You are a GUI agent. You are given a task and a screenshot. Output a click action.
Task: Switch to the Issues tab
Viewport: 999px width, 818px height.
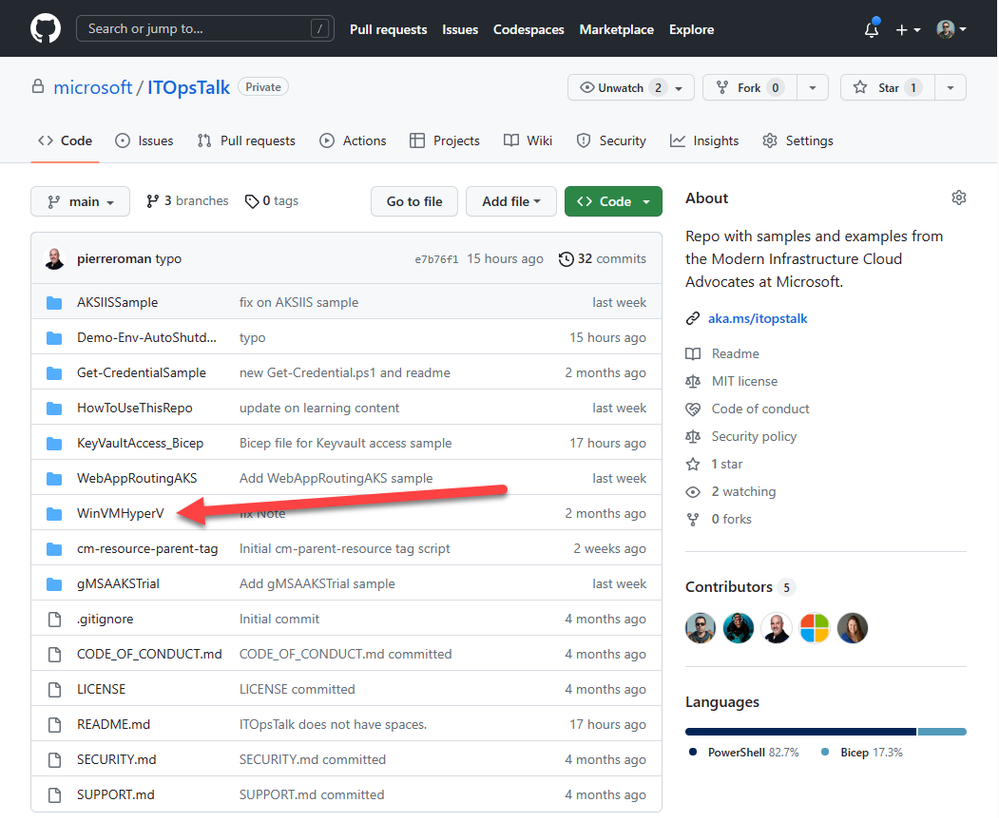(x=144, y=141)
